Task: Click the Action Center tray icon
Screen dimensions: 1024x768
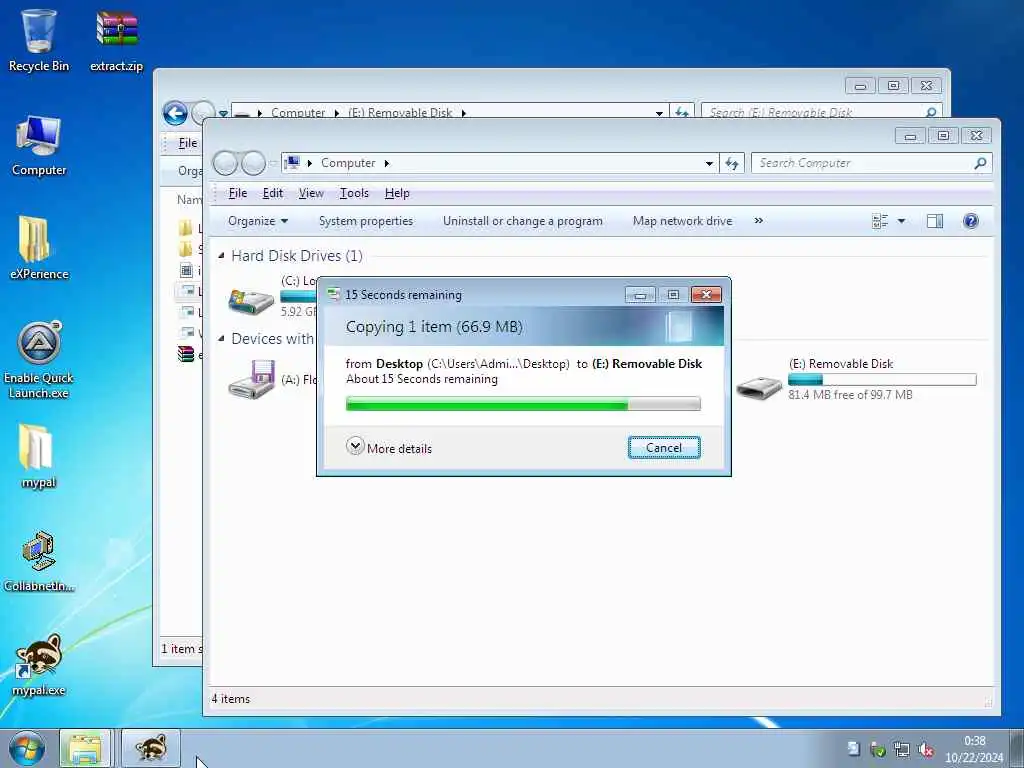Action: [x=854, y=750]
